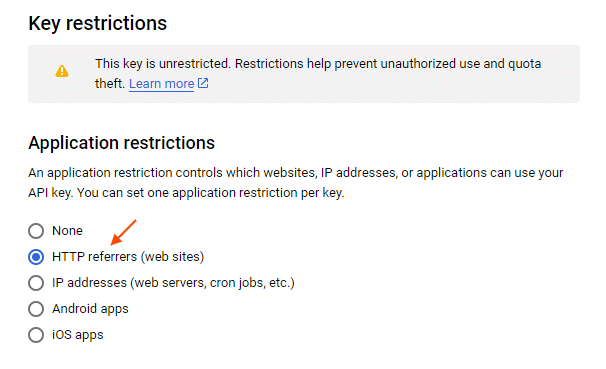
Task: Click the "IP addresses (web servers, cron jobs, etc.)" label
Action: [173, 283]
